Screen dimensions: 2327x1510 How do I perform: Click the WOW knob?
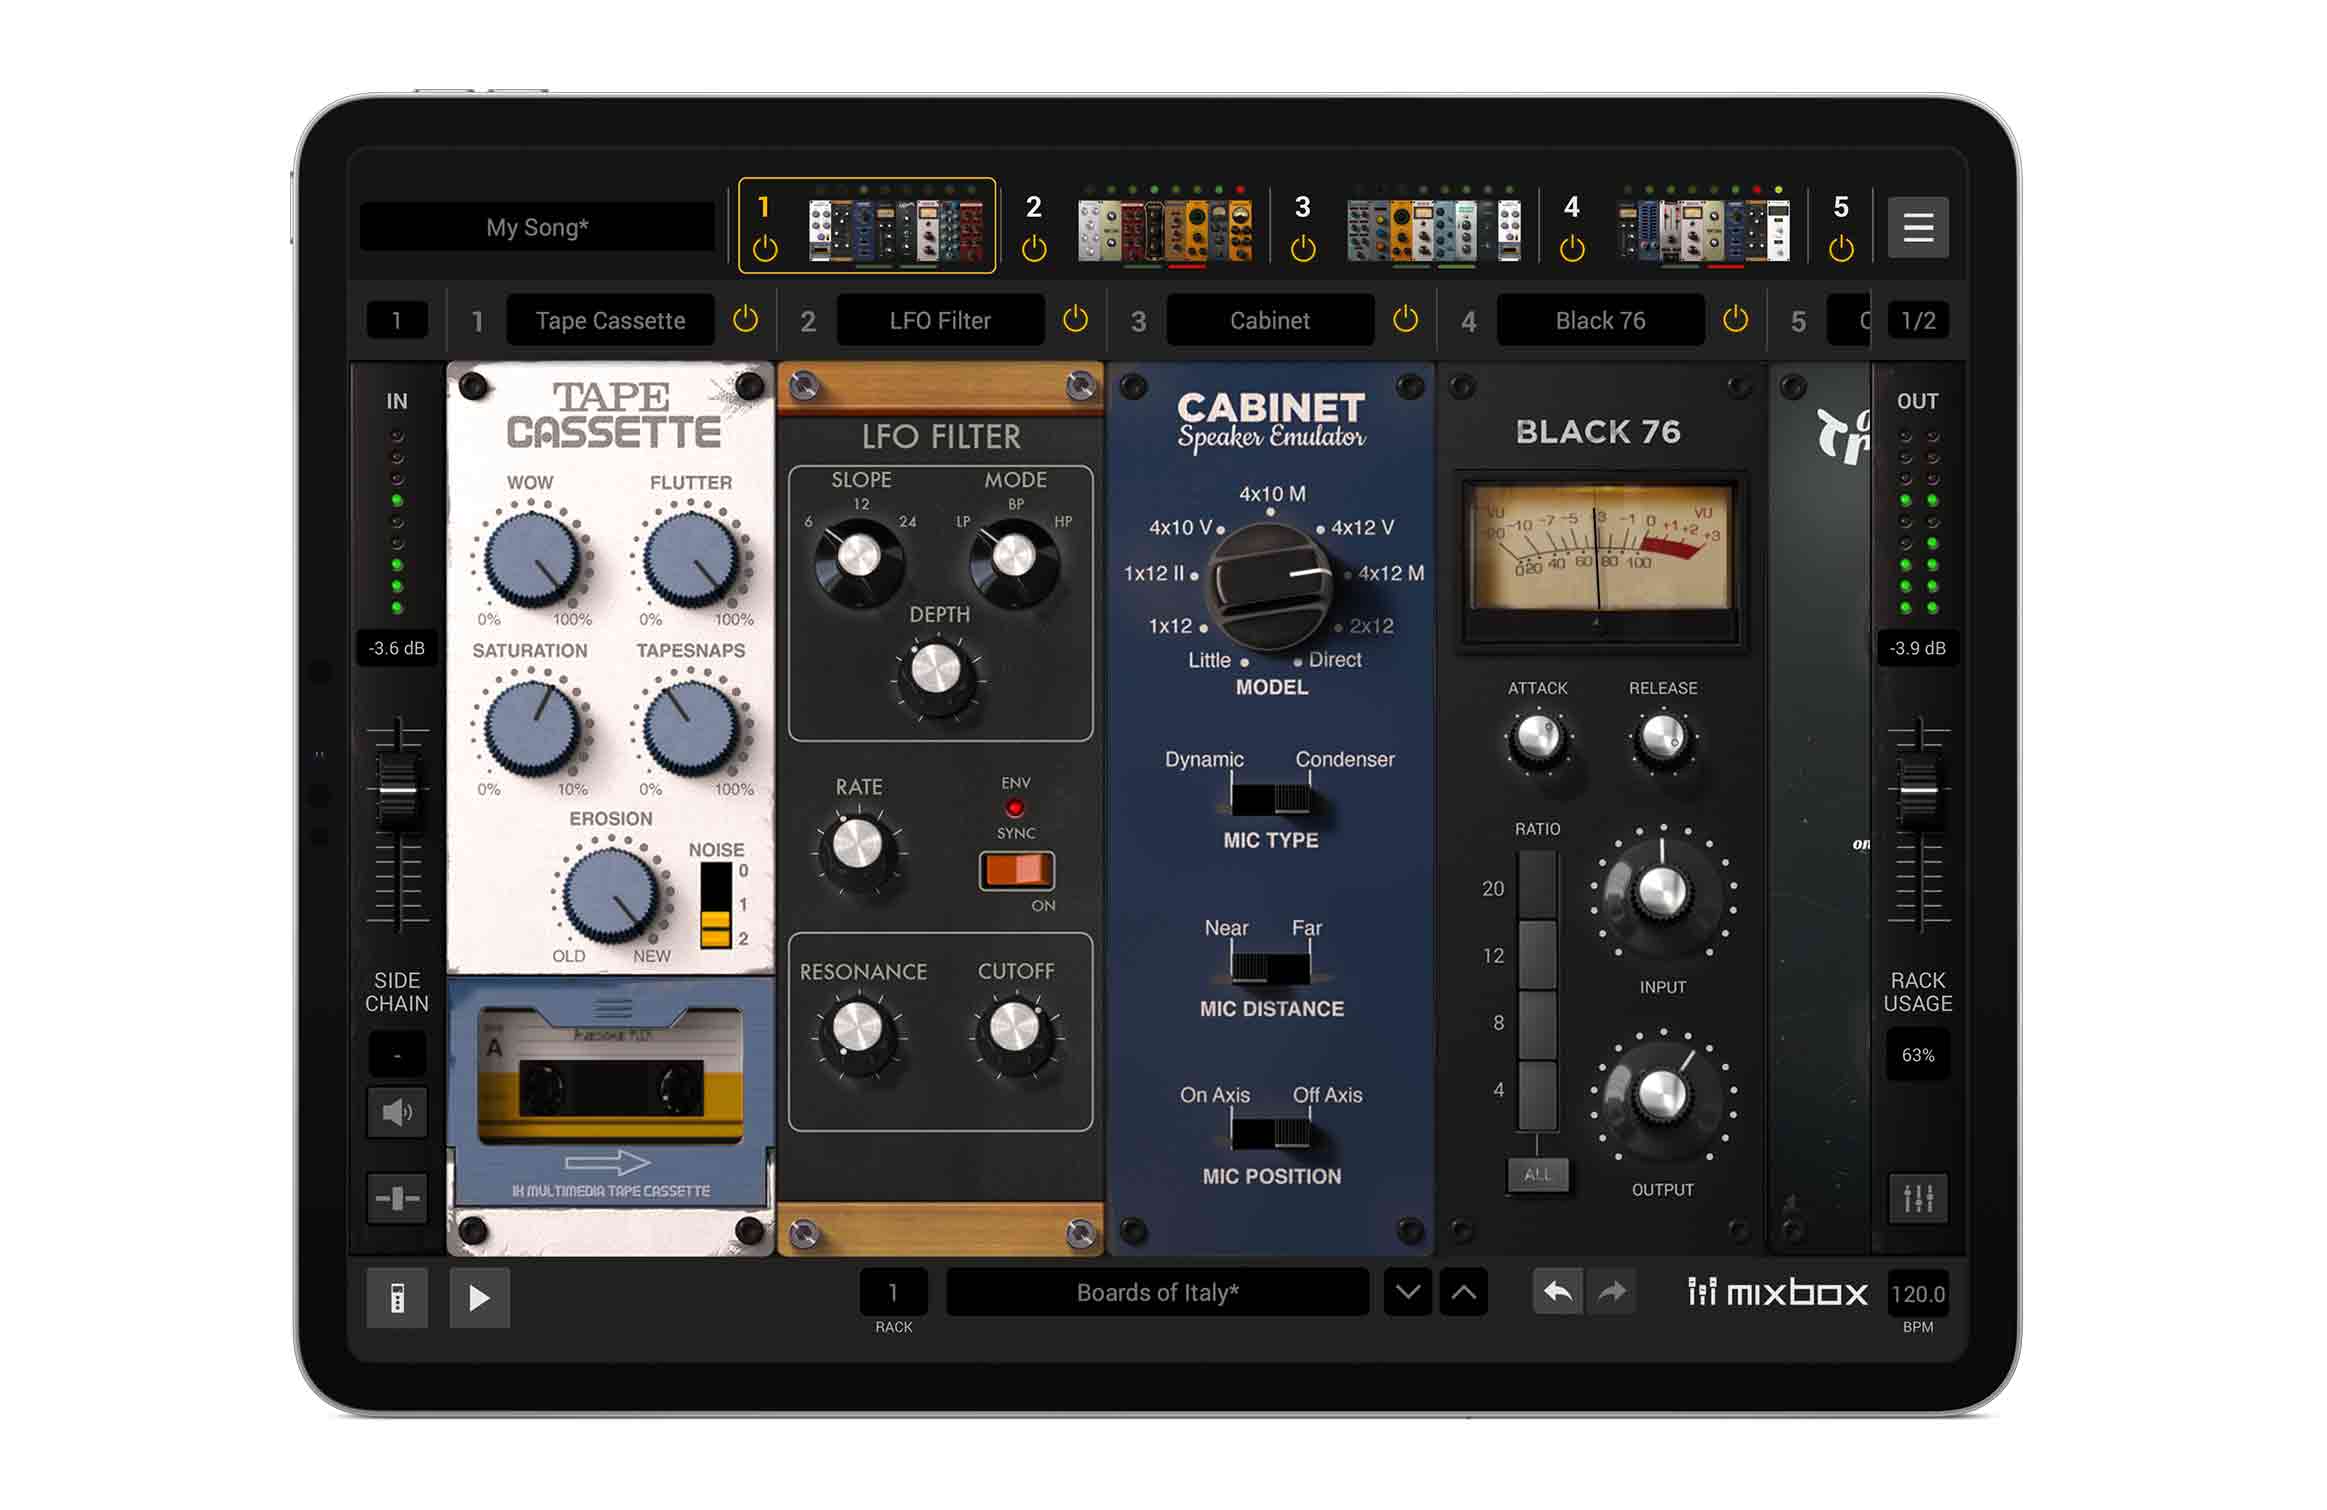(531, 558)
